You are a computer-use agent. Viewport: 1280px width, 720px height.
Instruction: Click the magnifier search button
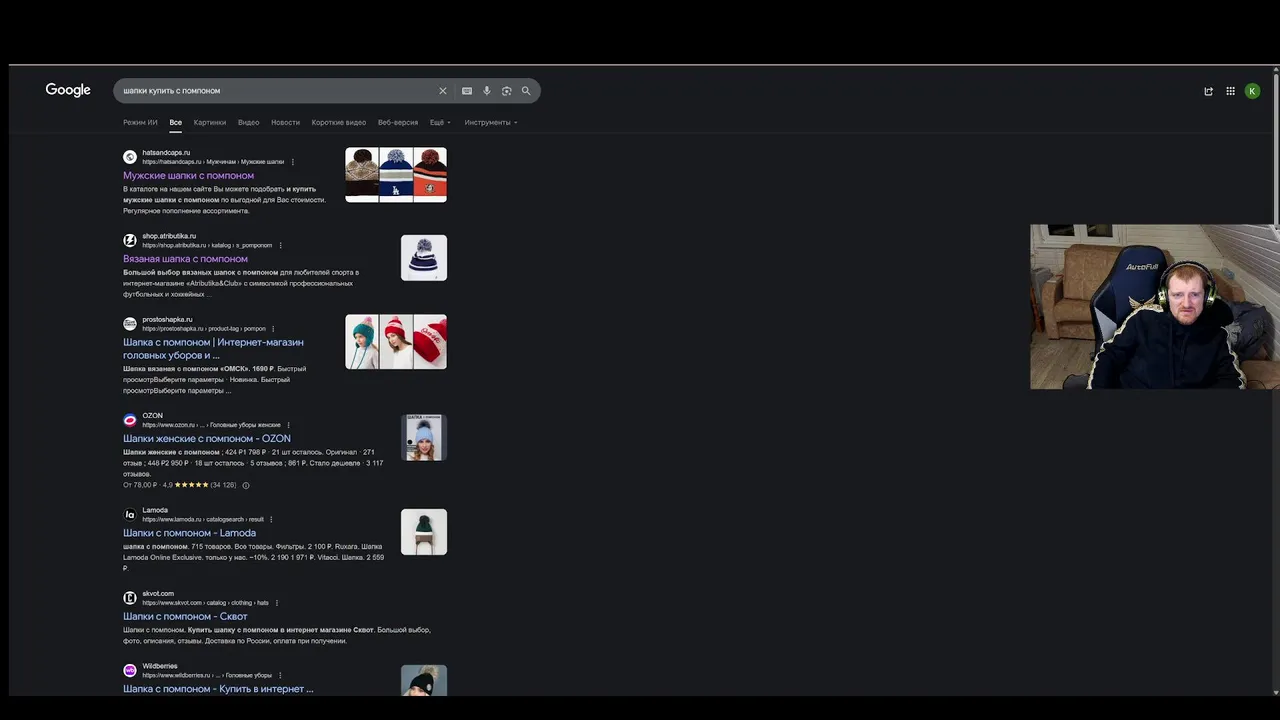[x=526, y=91]
